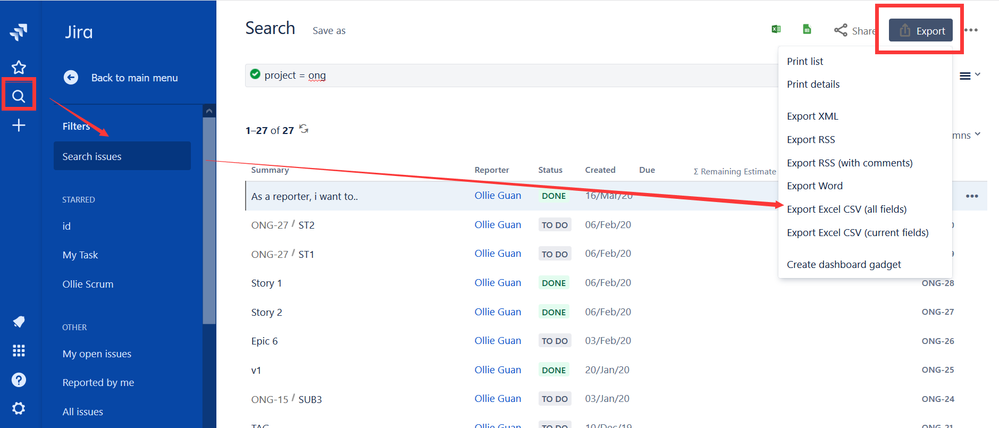Sort by the Remaining Estimate column header
The height and width of the screenshot is (428, 999).
(735, 171)
